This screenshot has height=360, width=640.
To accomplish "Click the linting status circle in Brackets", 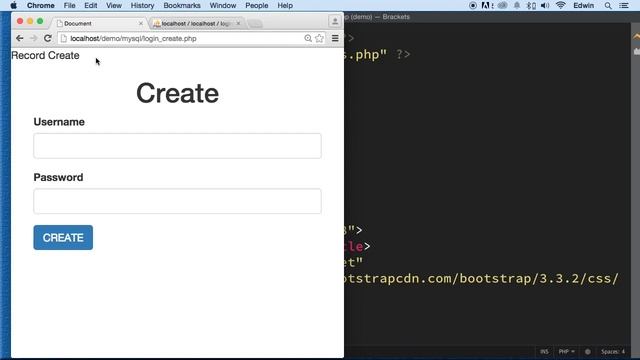I will pyautogui.click(x=588, y=351).
